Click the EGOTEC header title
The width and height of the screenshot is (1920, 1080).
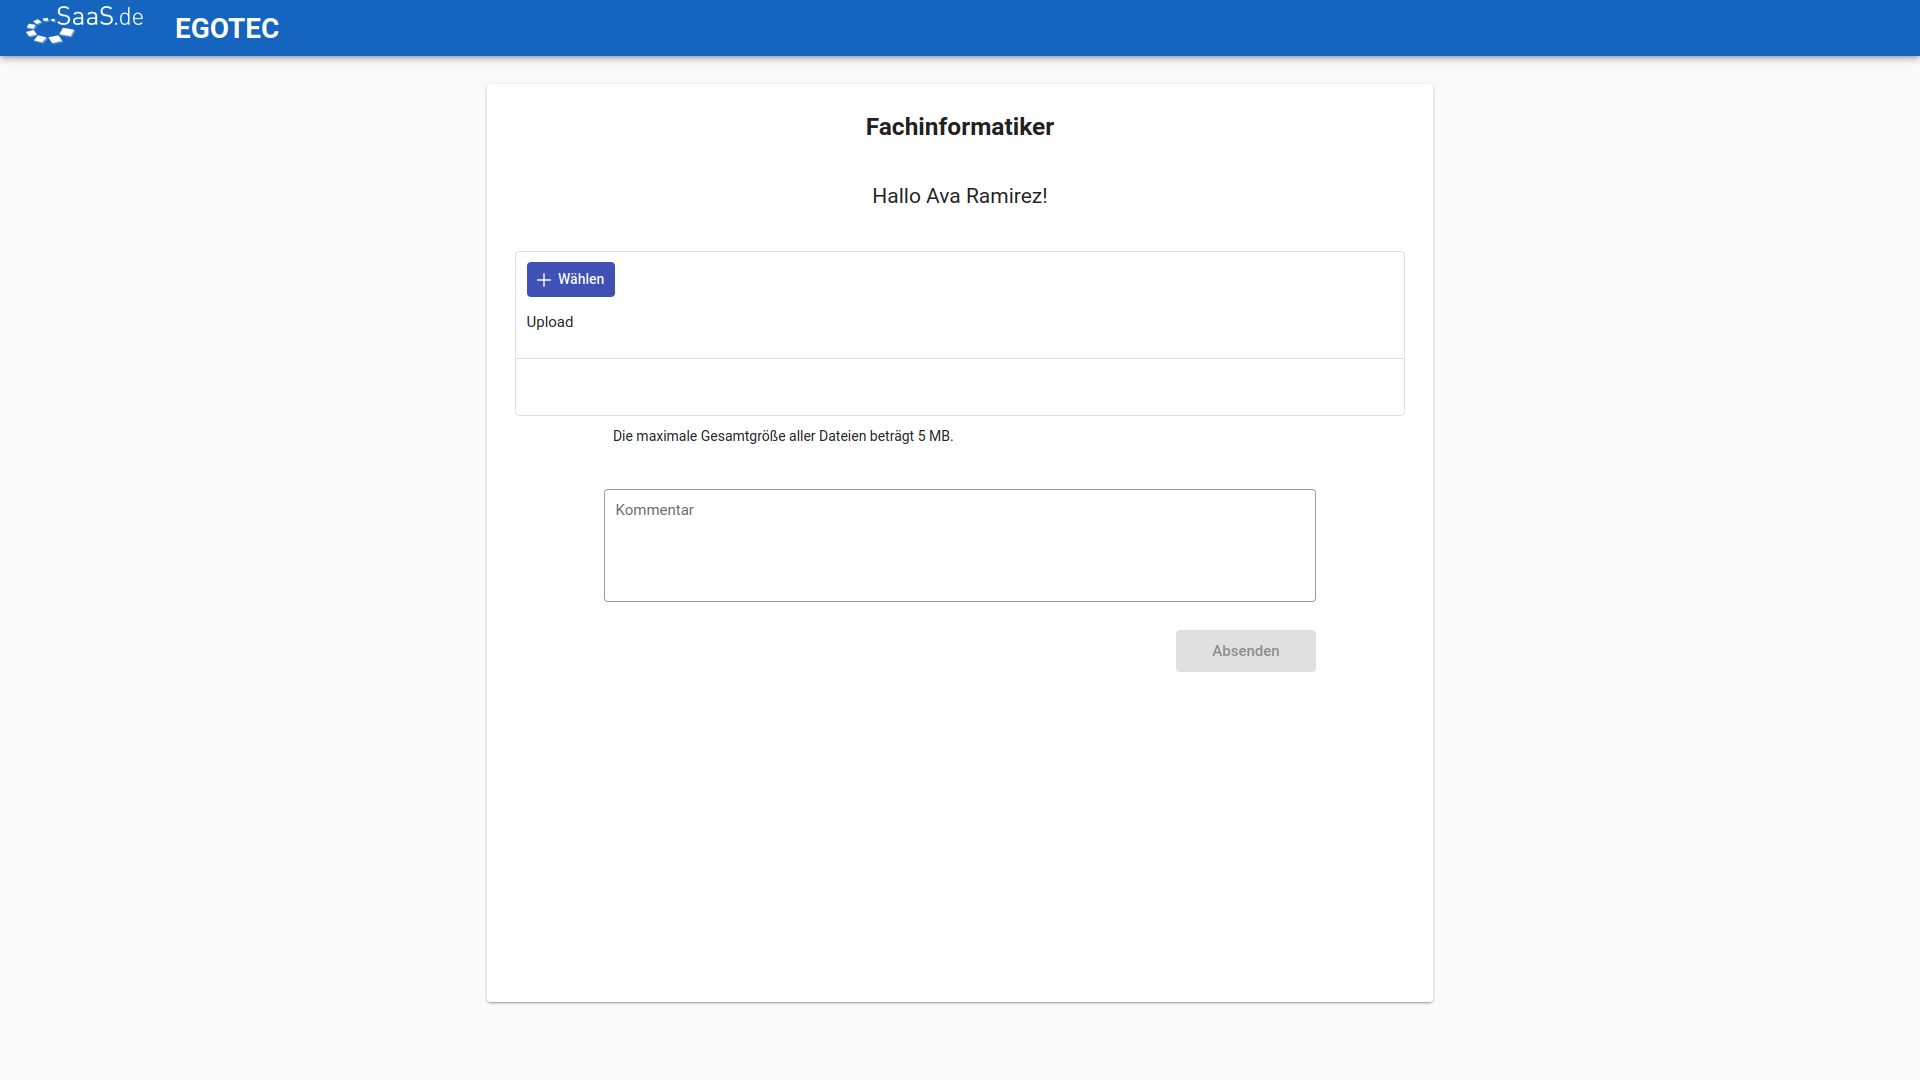point(227,28)
